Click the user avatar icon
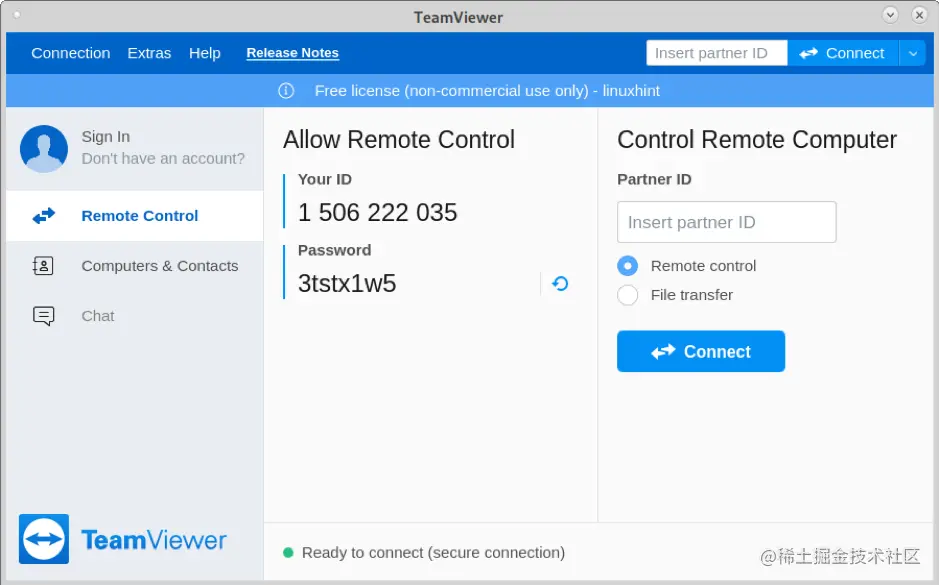Viewport: 939px width, 585px height. click(44, 148)
